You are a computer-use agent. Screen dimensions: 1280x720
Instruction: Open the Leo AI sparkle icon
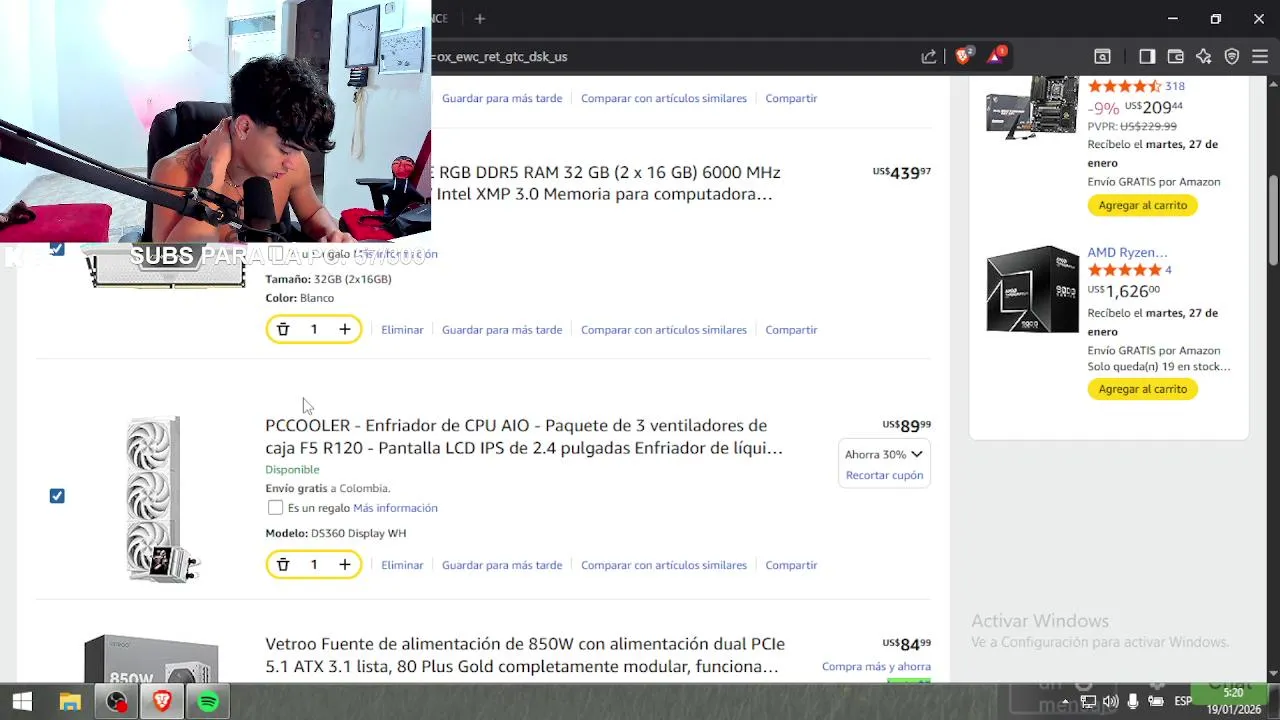pyautogui.click(x=1204, y=57)
